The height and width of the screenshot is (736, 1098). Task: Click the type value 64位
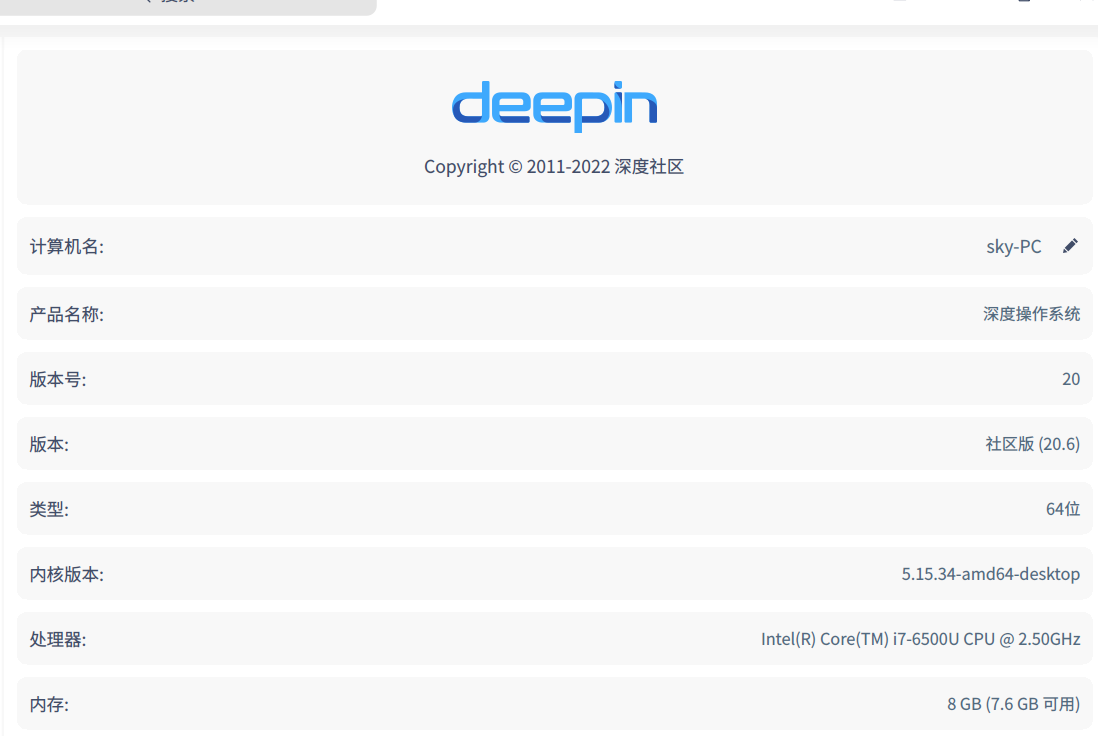tap(1062, 509)
